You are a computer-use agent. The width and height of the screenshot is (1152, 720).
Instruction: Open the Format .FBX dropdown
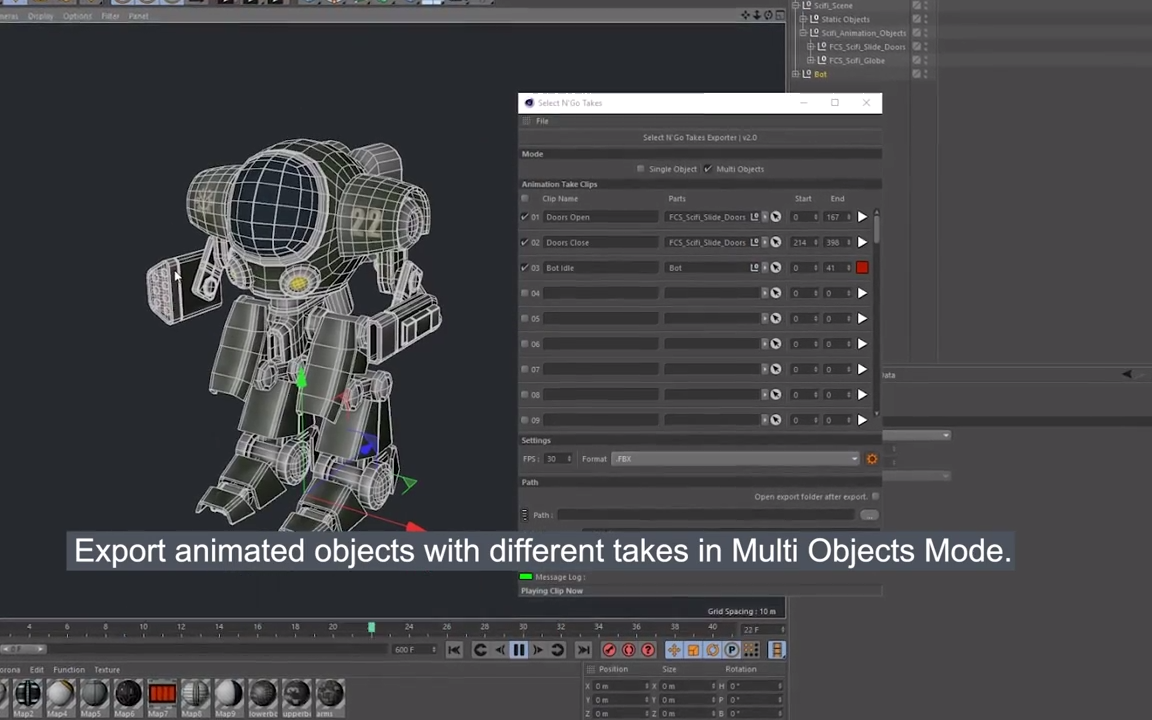[x=735, y=459]
